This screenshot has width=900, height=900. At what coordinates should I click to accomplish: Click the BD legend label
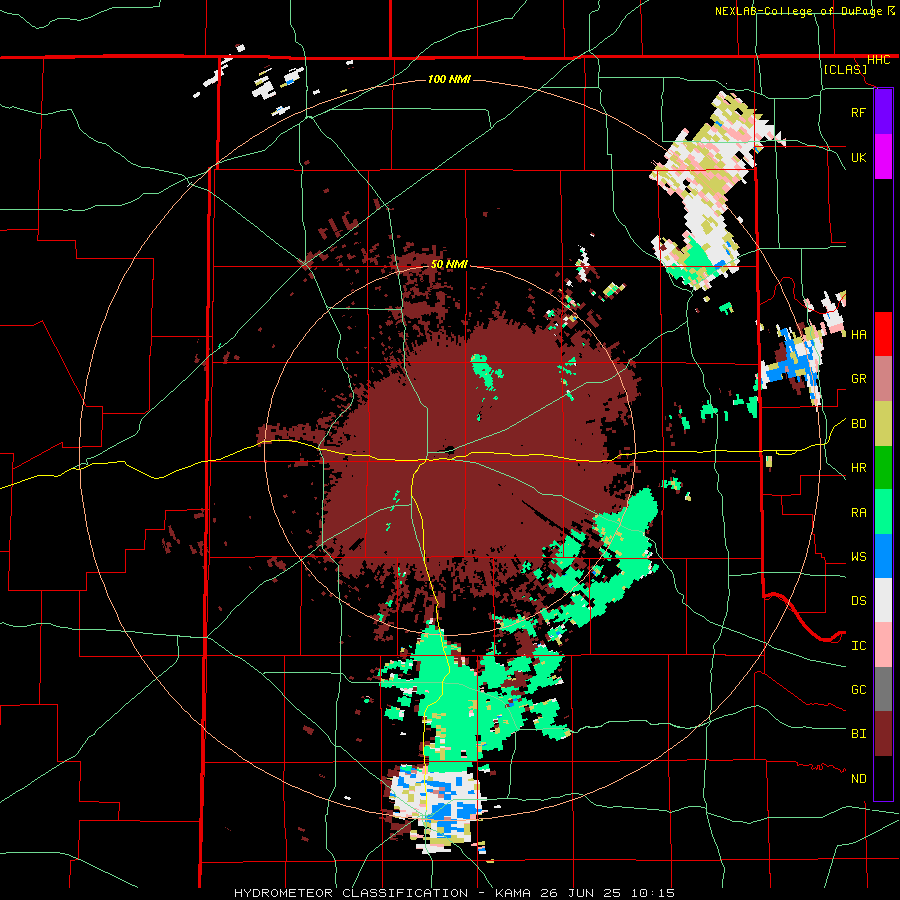(859, 424)
